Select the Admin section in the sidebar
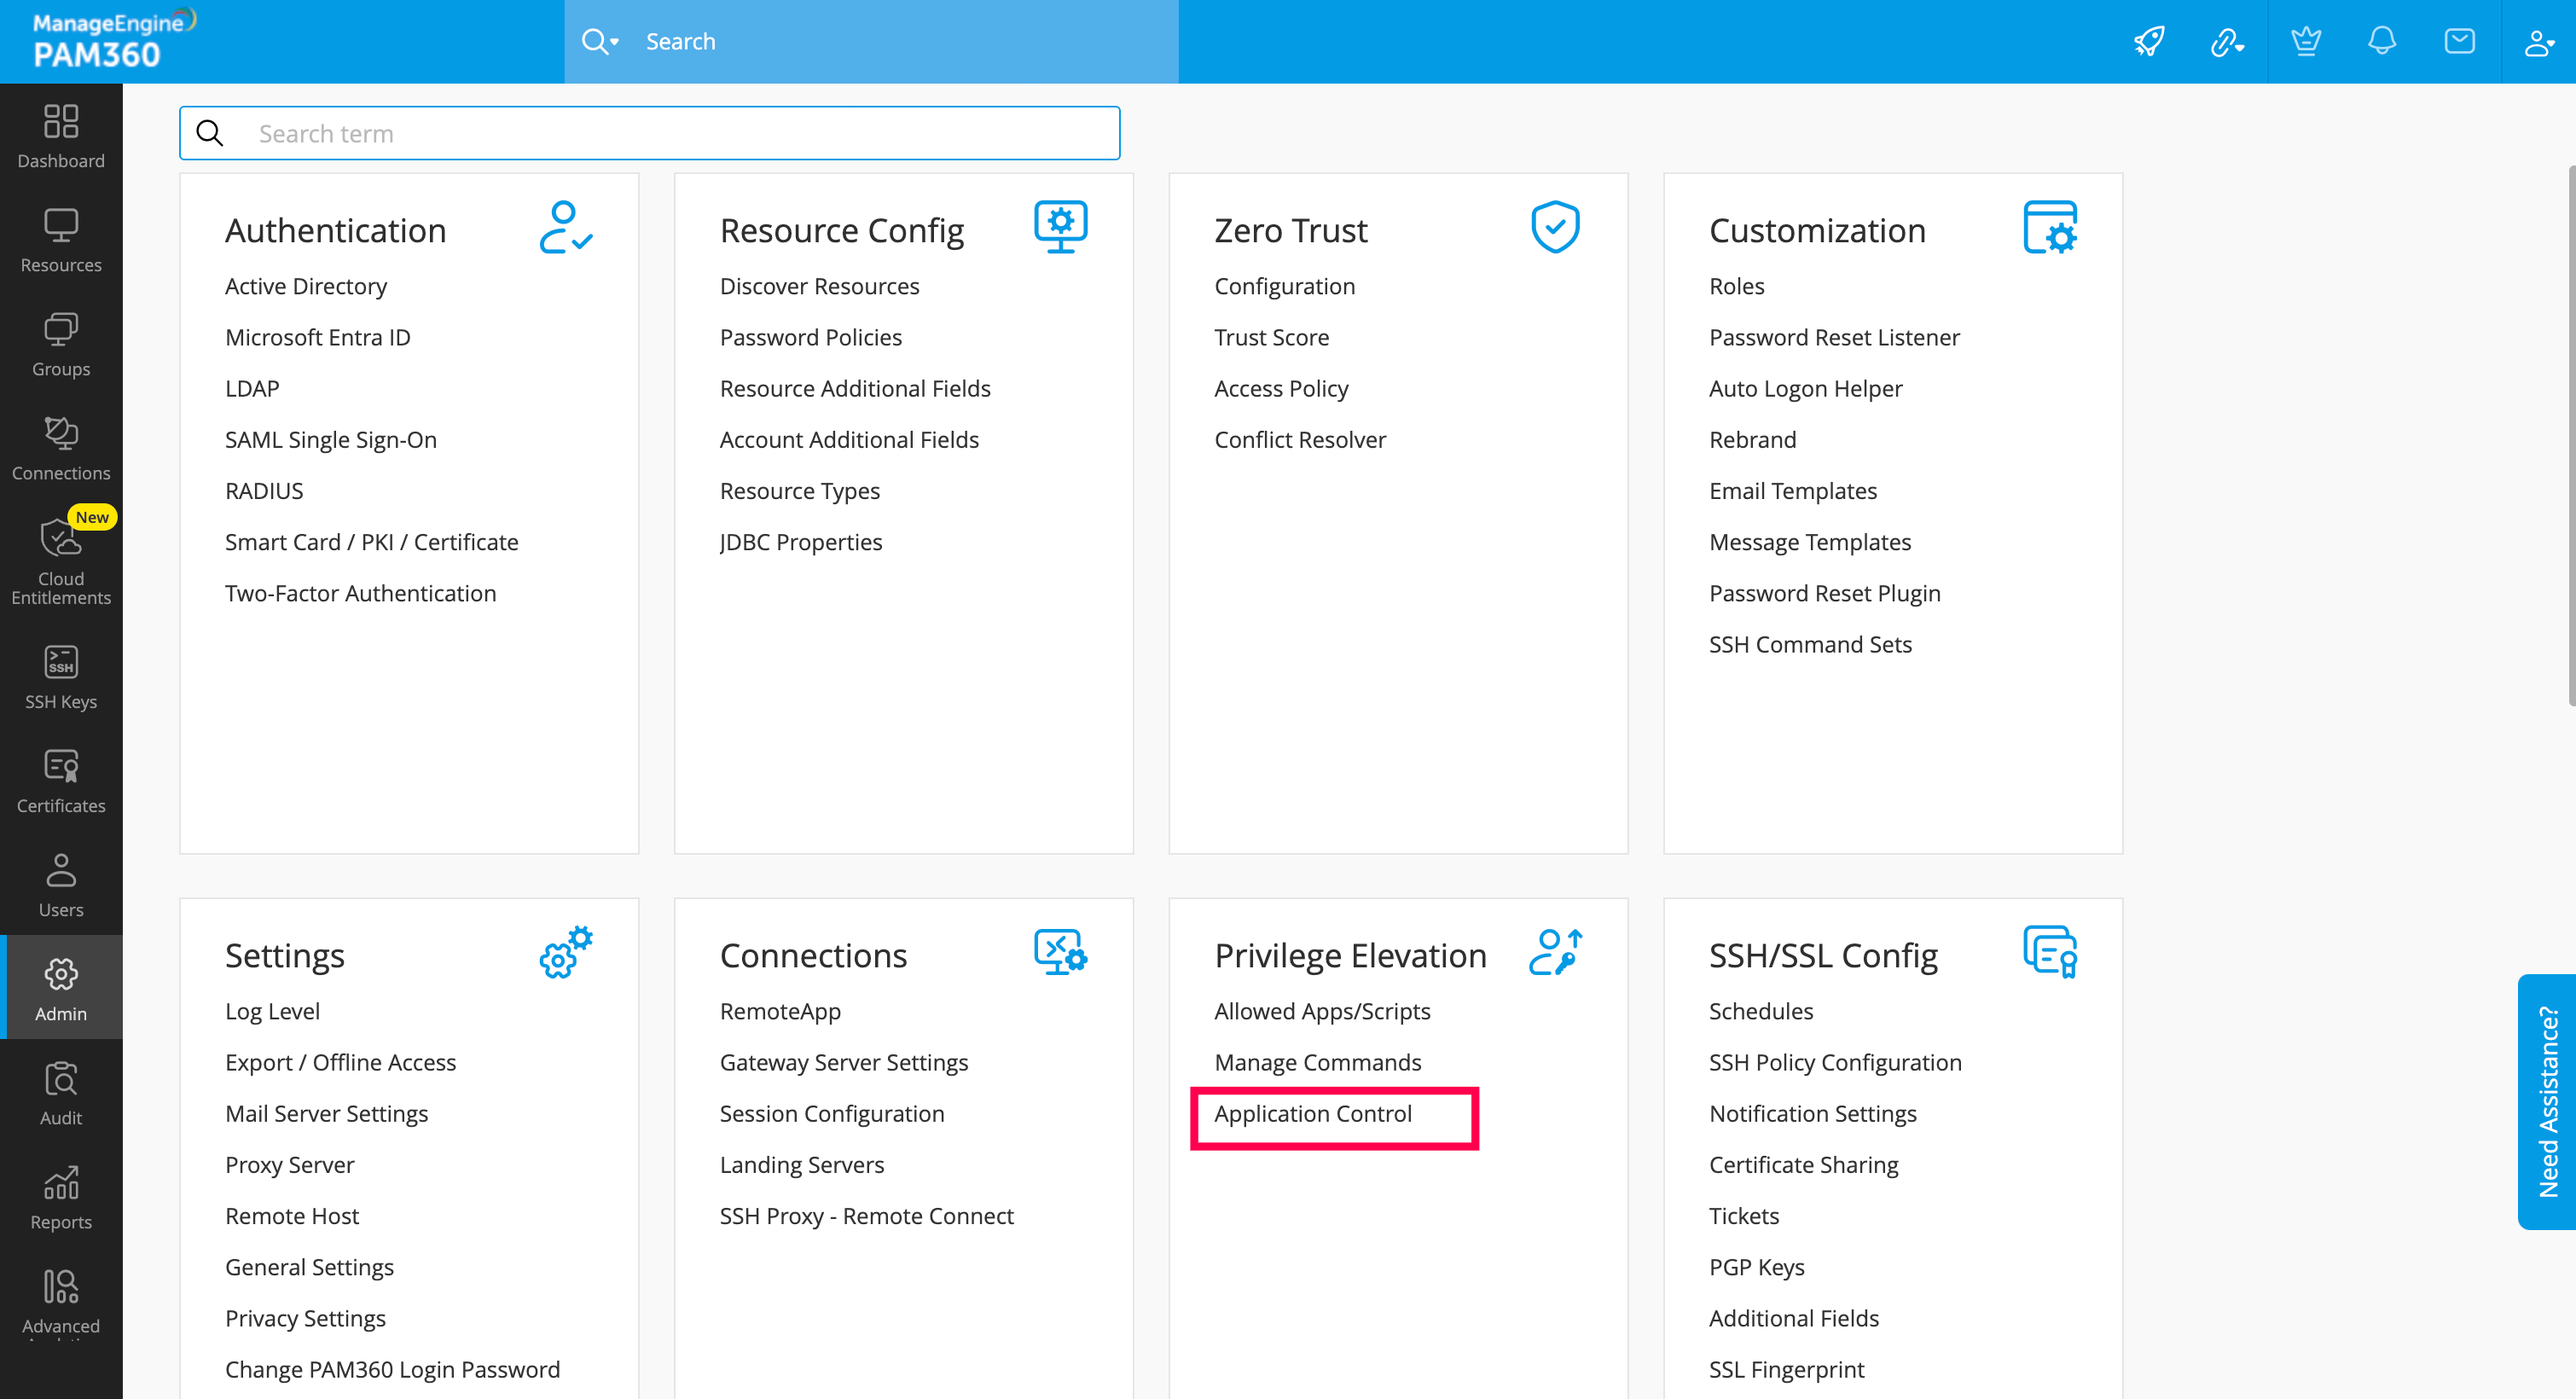The image size is (2576, 1399). pyautogui.click(x=60, y=988)
